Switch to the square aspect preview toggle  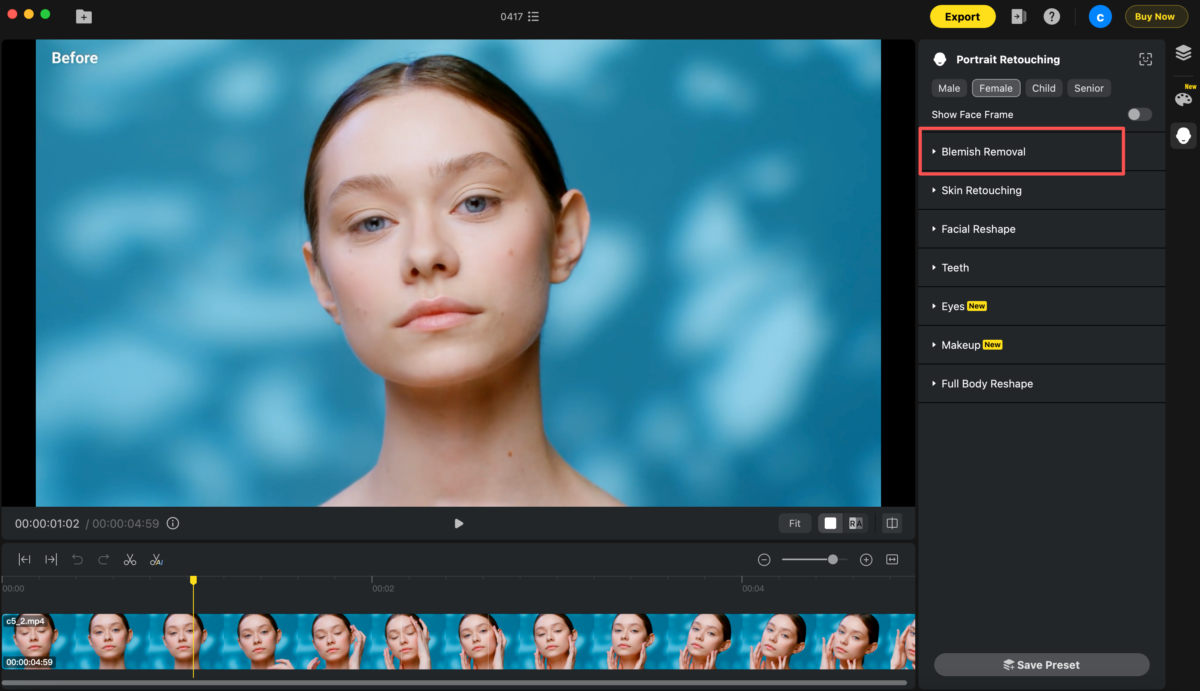click(829, 523)
